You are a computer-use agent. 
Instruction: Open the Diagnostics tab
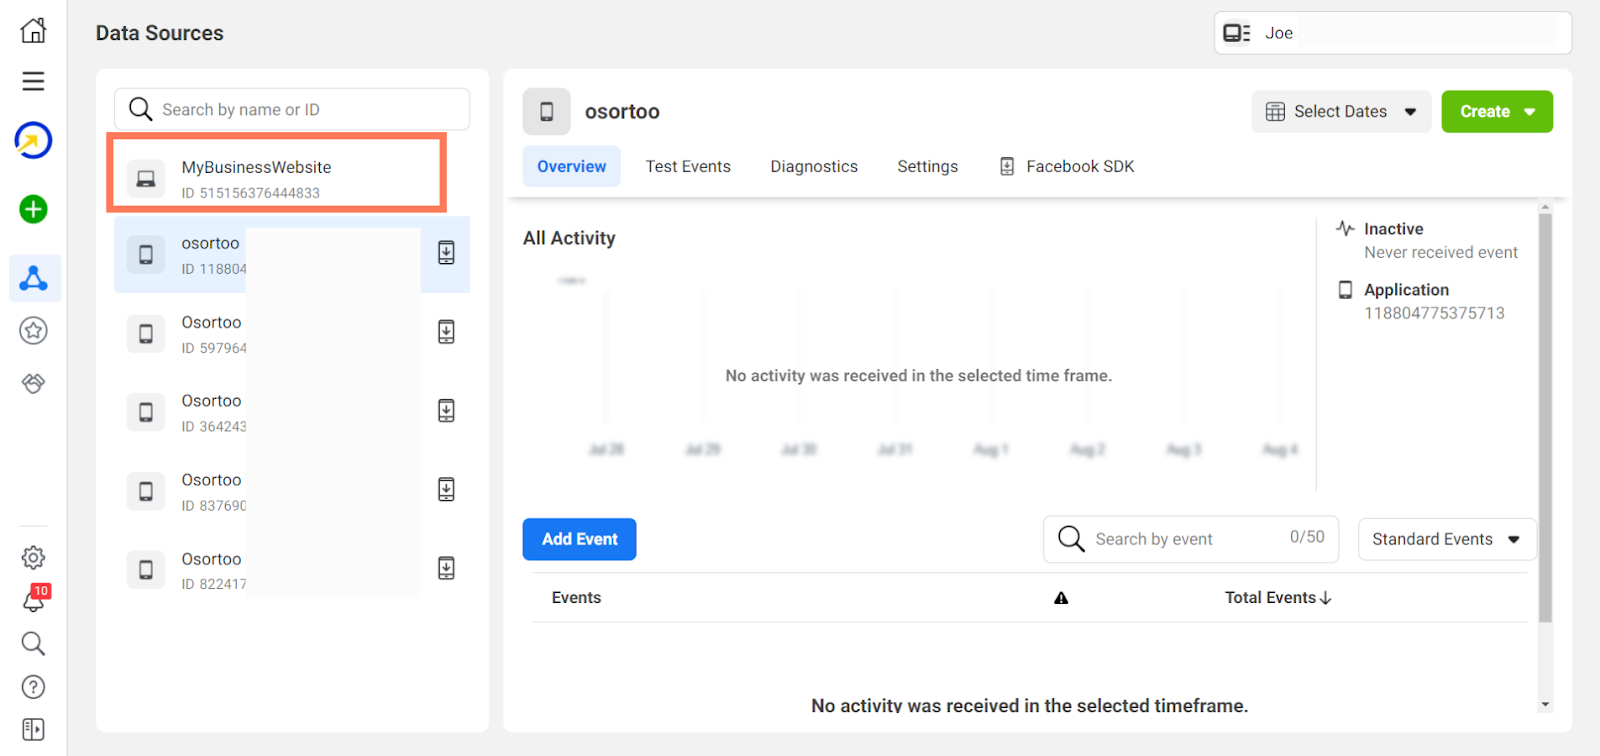coord(814,167)
